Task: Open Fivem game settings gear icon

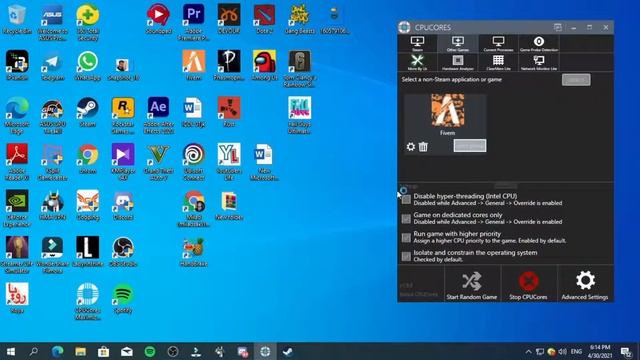Action: tap(411, 147)
